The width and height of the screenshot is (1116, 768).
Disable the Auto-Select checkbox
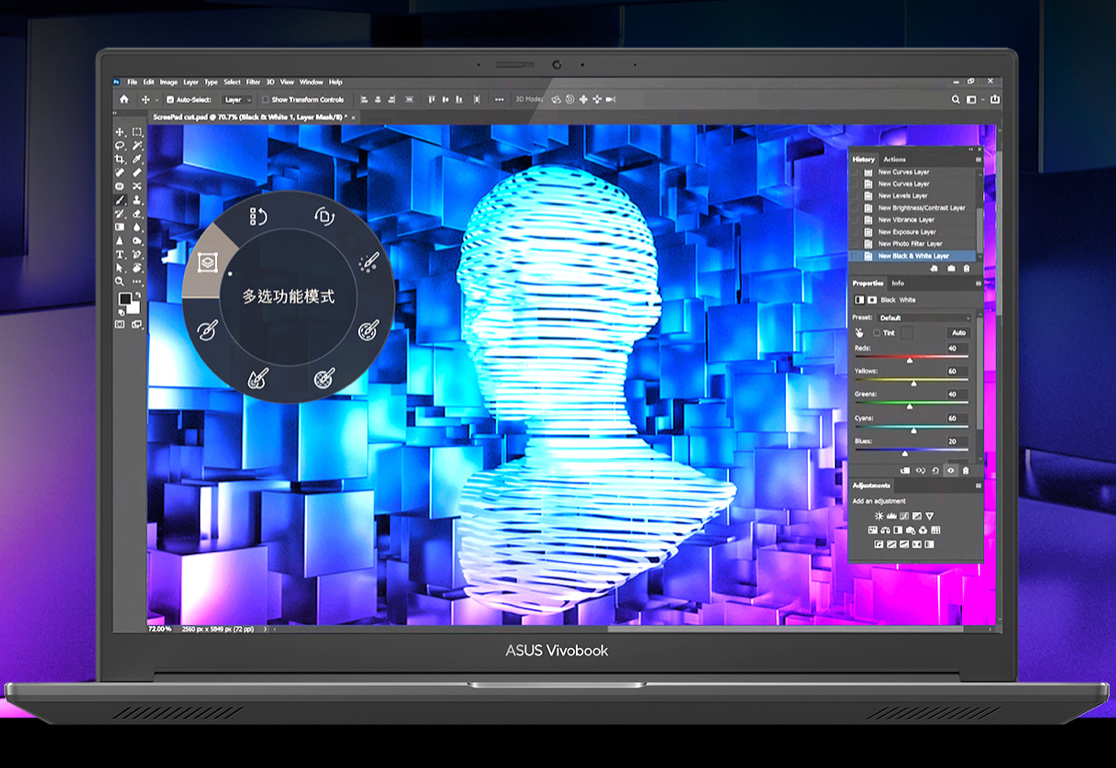tap(170, 100)
